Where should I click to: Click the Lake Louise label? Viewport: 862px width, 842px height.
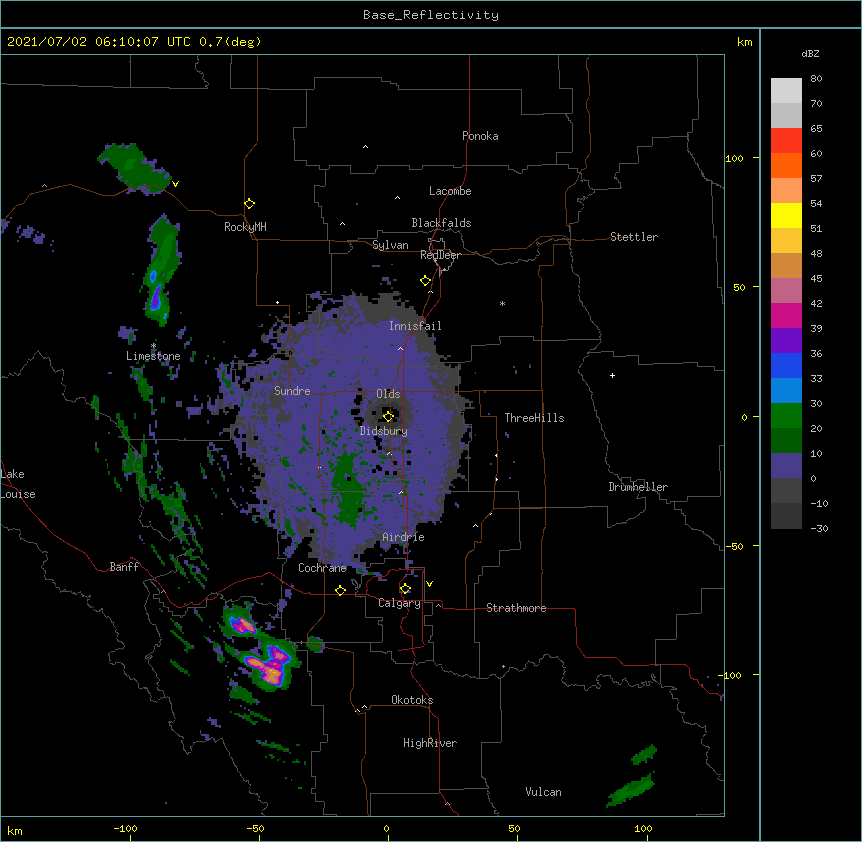click(18, 484)
